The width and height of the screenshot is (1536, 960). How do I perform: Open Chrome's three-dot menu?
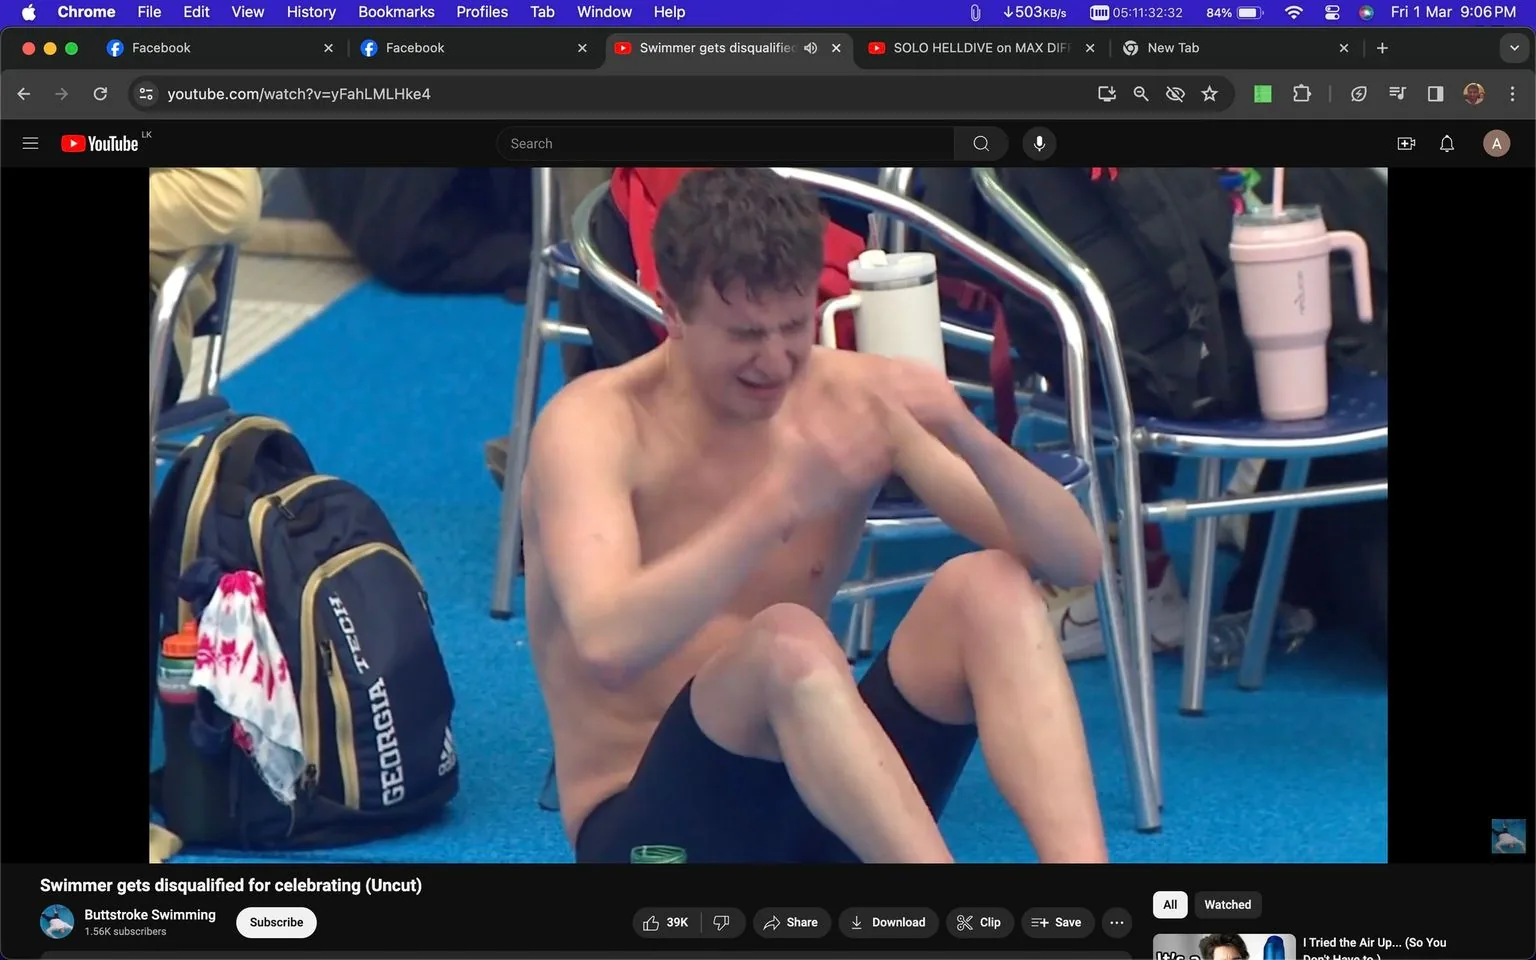click(1513, 93)
